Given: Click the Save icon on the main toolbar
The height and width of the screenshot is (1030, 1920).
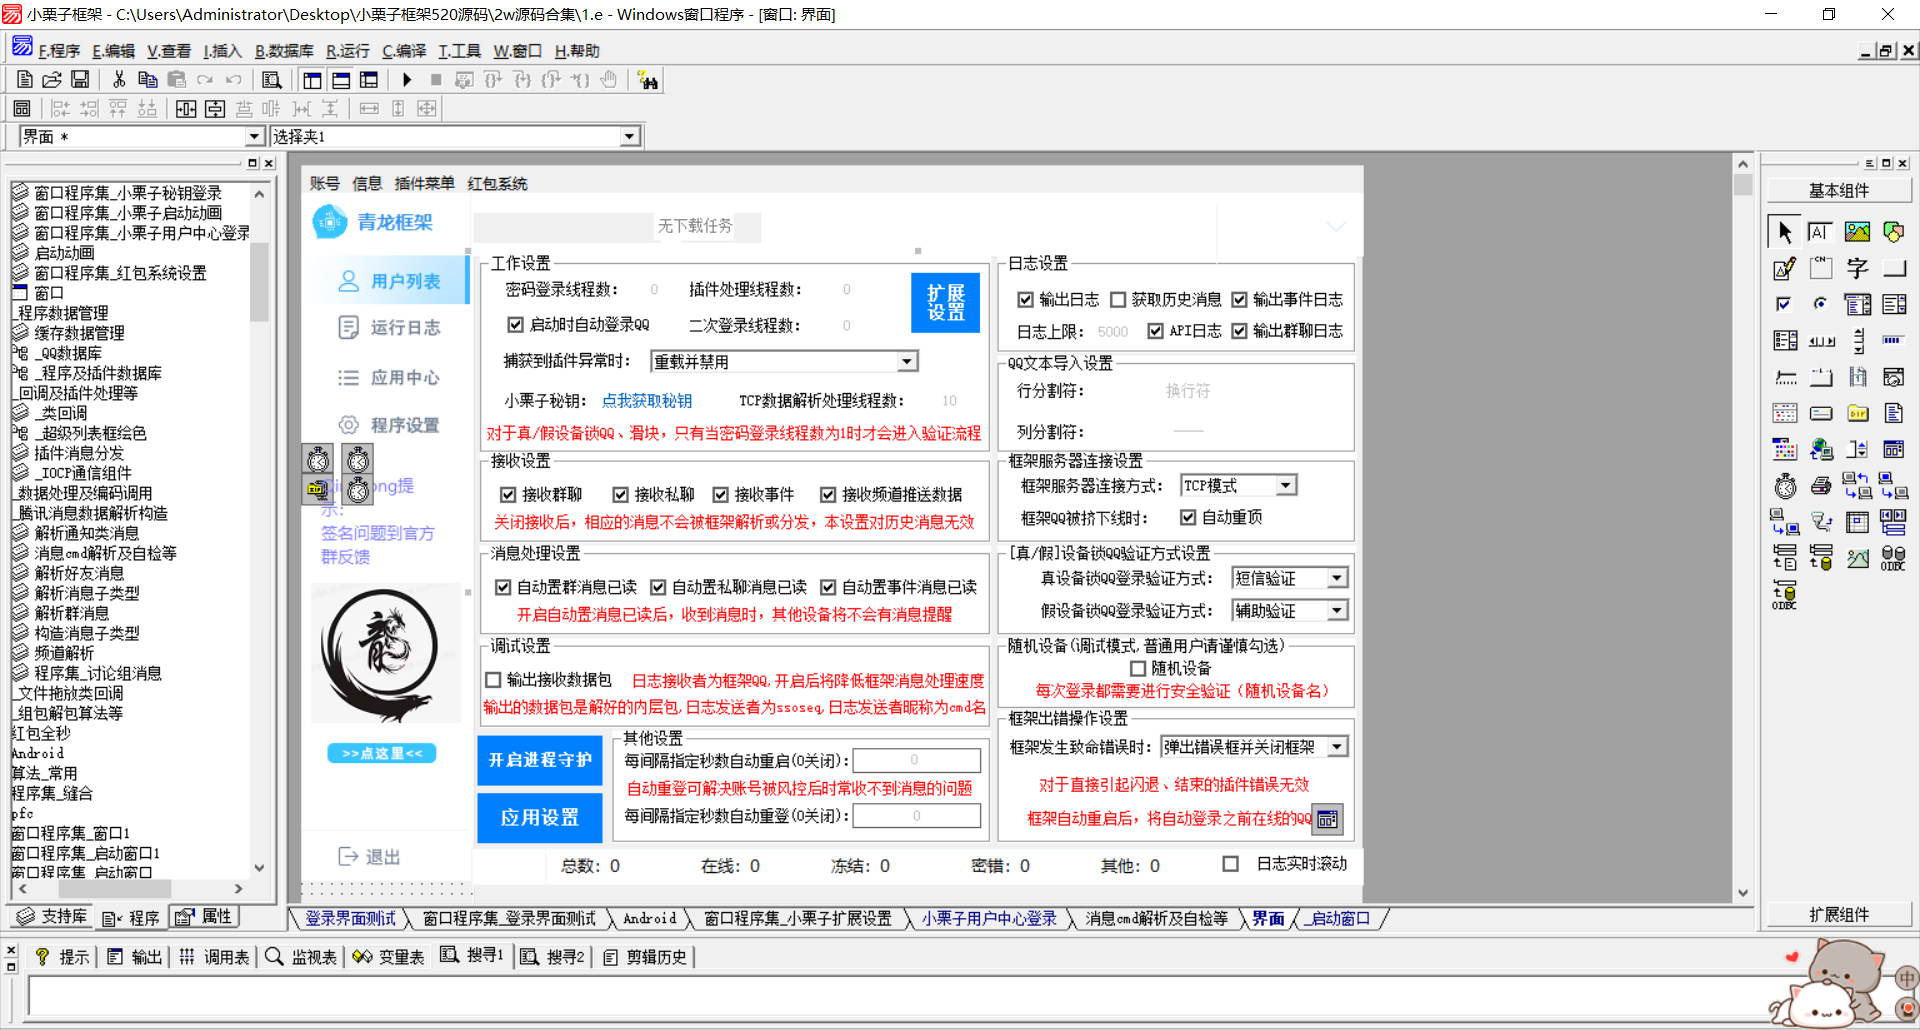Looking at the screenshot, I should click(81, 80).
